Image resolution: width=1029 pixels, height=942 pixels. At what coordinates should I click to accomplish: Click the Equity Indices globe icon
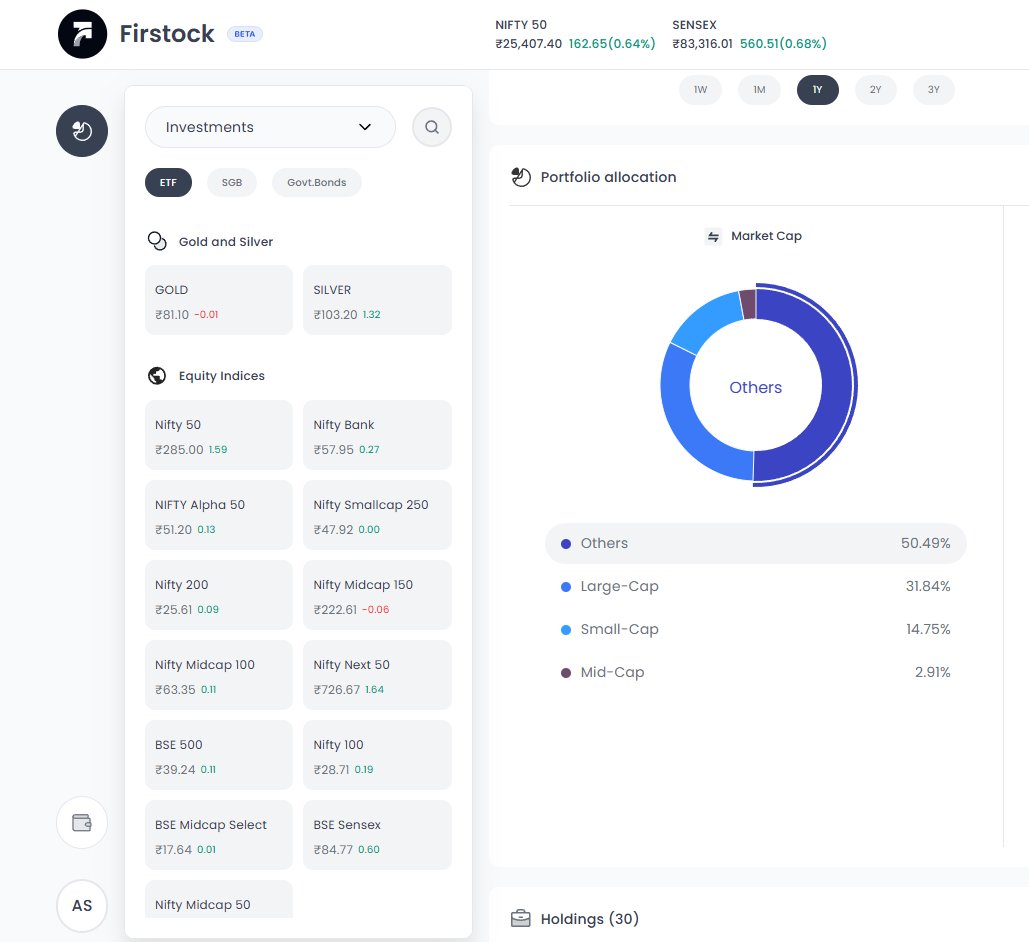point(157,375)
